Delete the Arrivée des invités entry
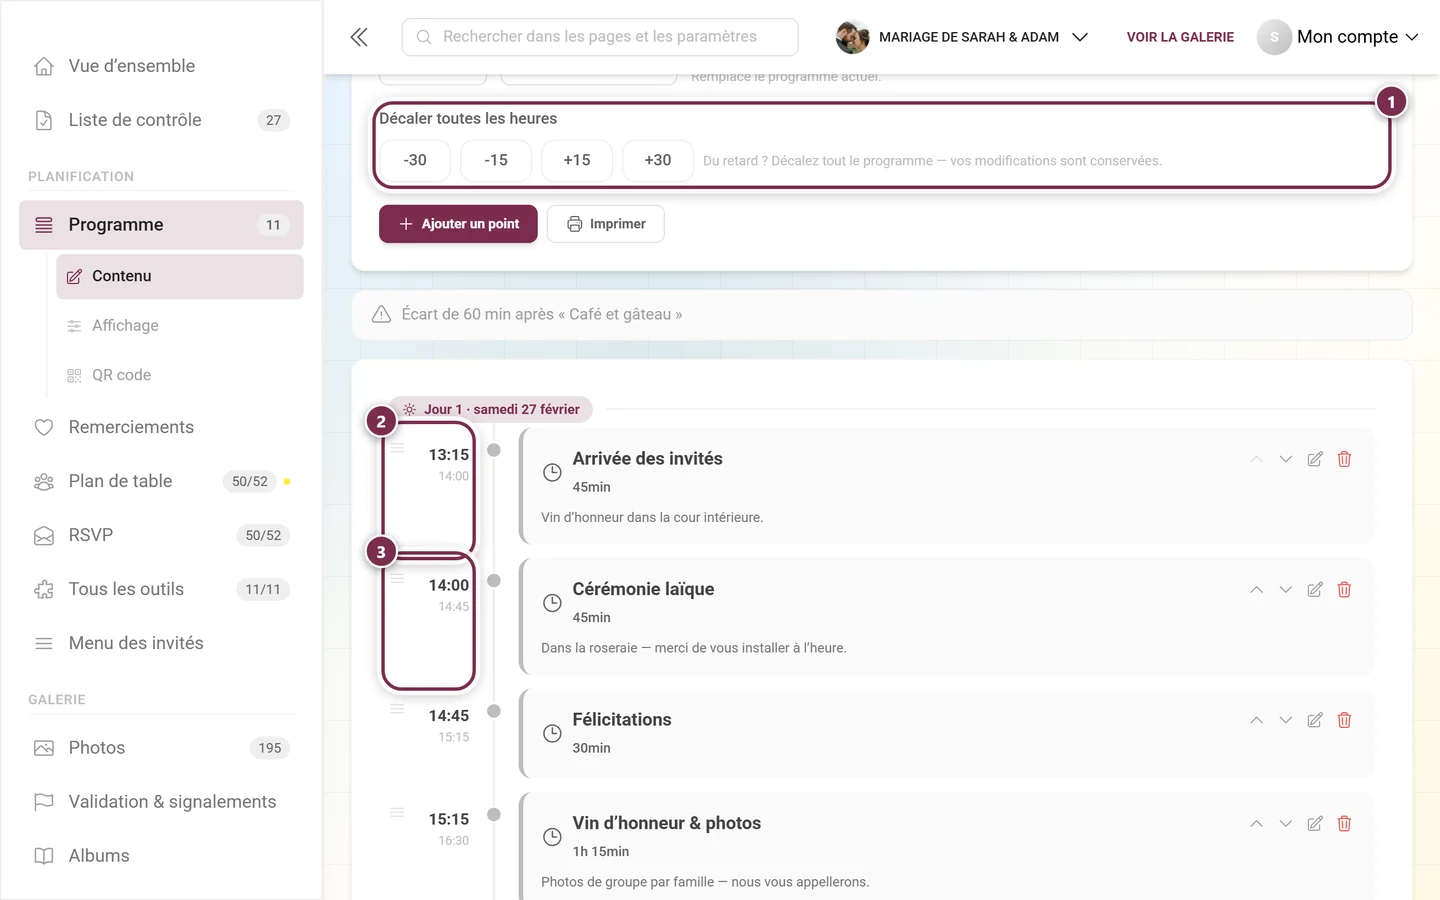This screenshot has height=900, width=1440. pyautogui.click(x=1344, y=459)
